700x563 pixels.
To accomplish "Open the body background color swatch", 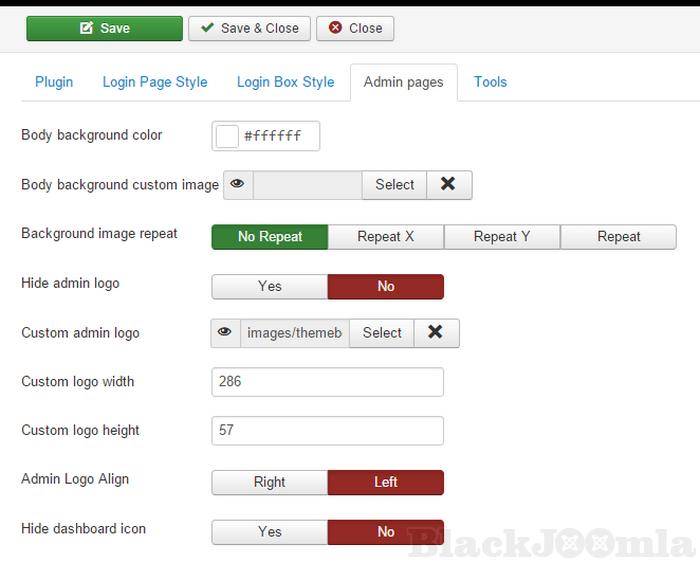I will pyautogui.click(x=227, y=136).
